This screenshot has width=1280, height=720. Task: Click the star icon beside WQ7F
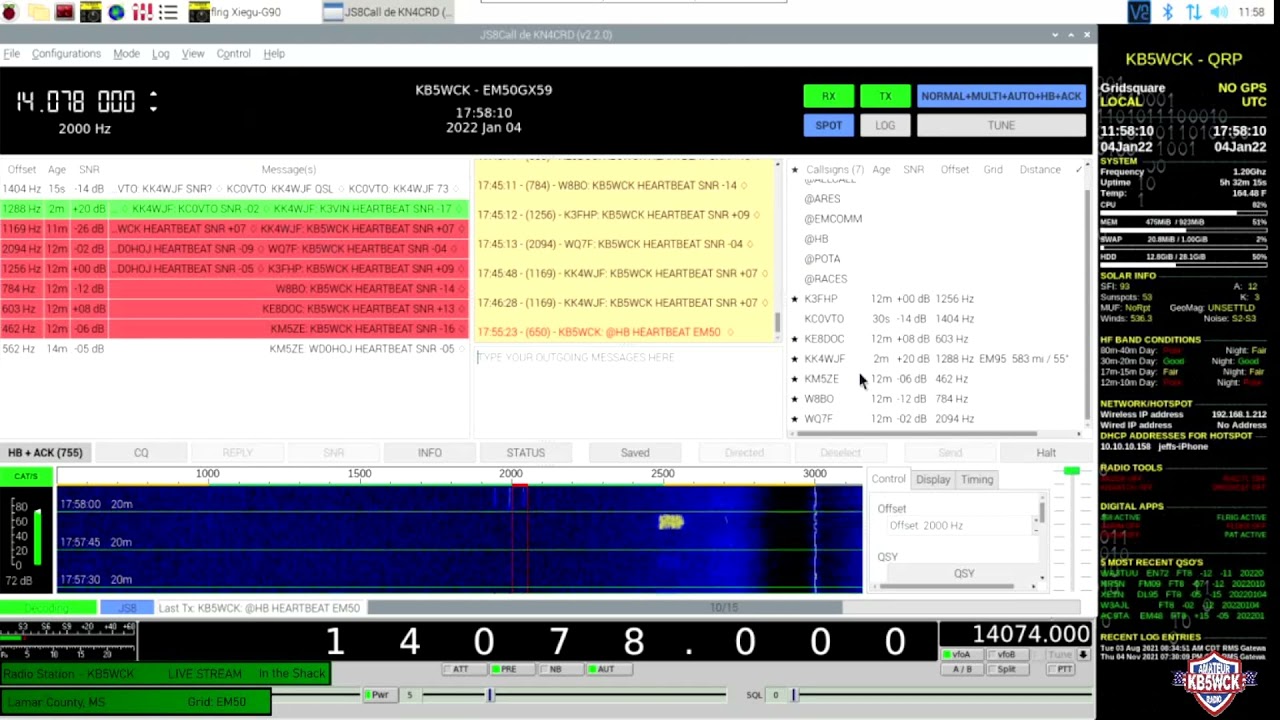click(x=795, y=418)
